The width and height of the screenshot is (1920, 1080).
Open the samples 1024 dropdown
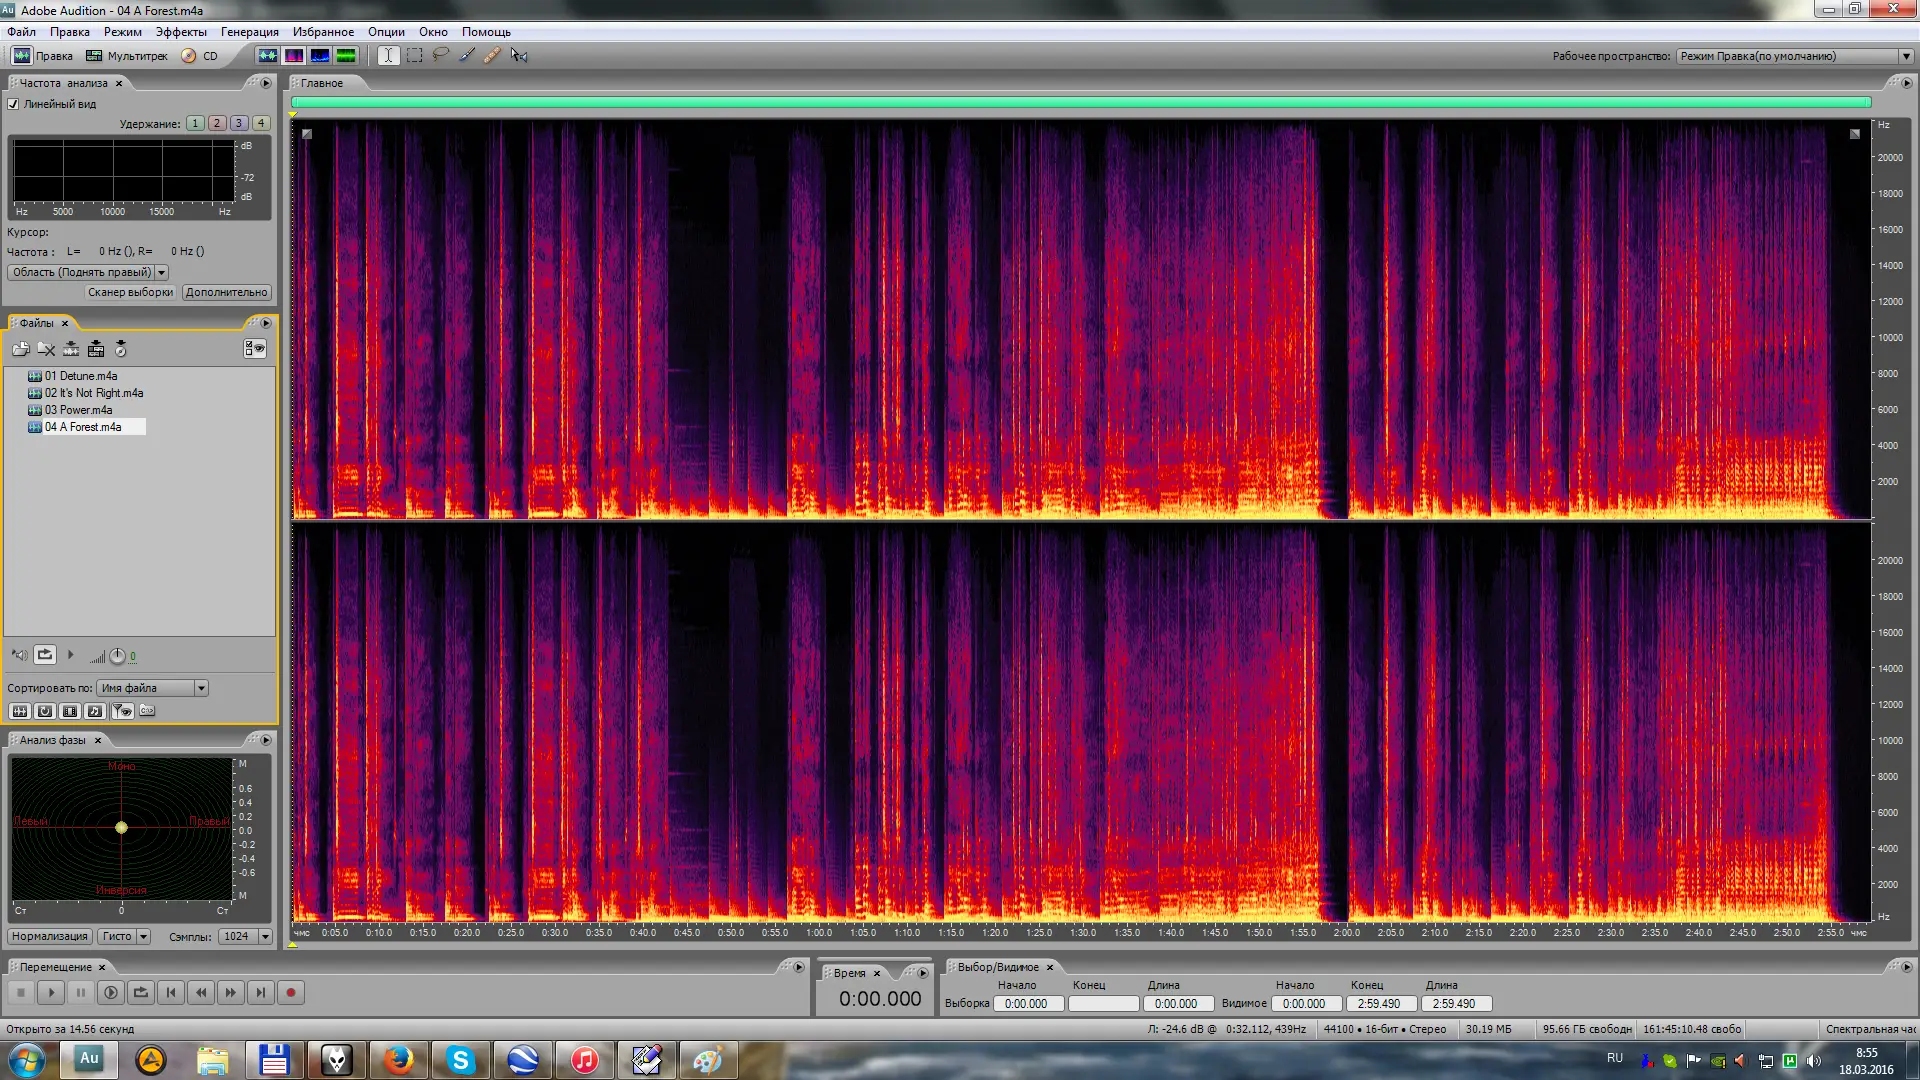[x=265, y=937]
